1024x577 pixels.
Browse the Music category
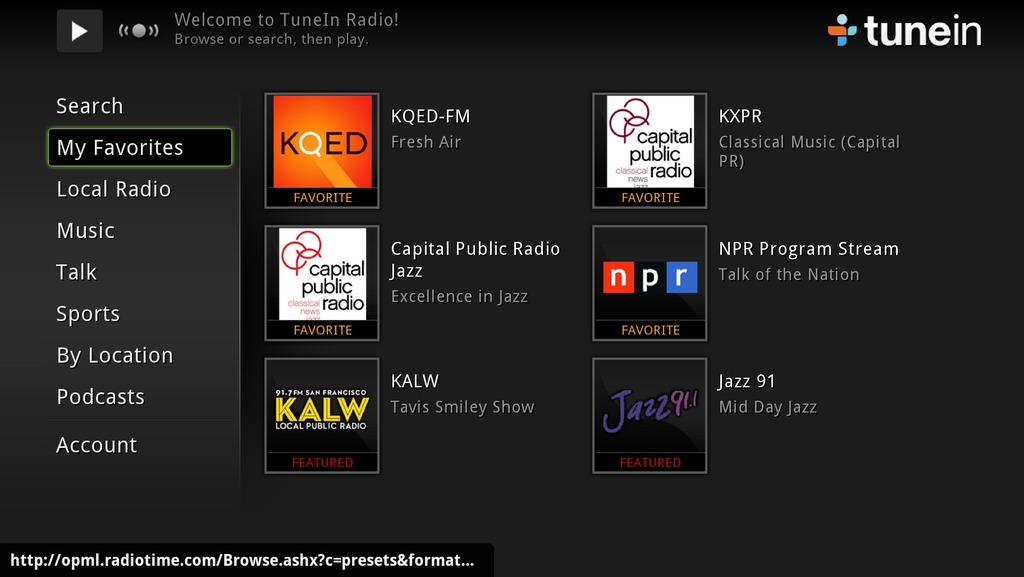tap(85, 231)
